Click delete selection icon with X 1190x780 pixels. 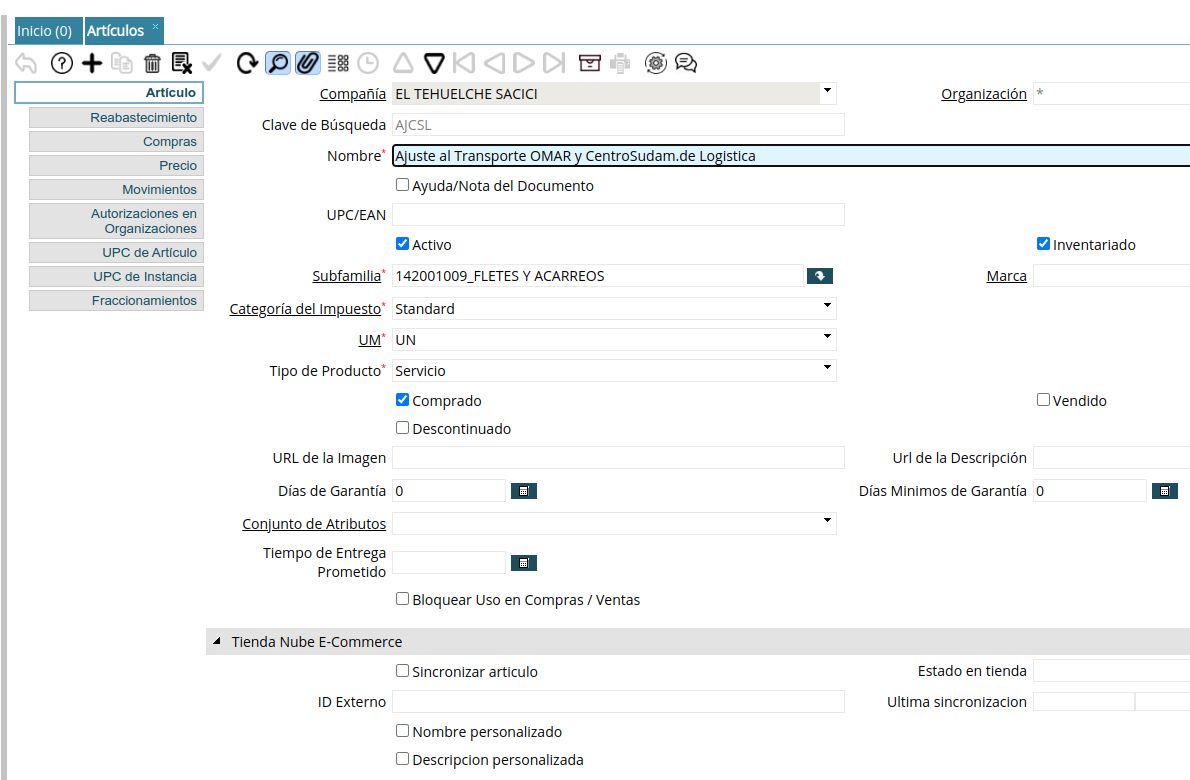[x=182, y=63]
